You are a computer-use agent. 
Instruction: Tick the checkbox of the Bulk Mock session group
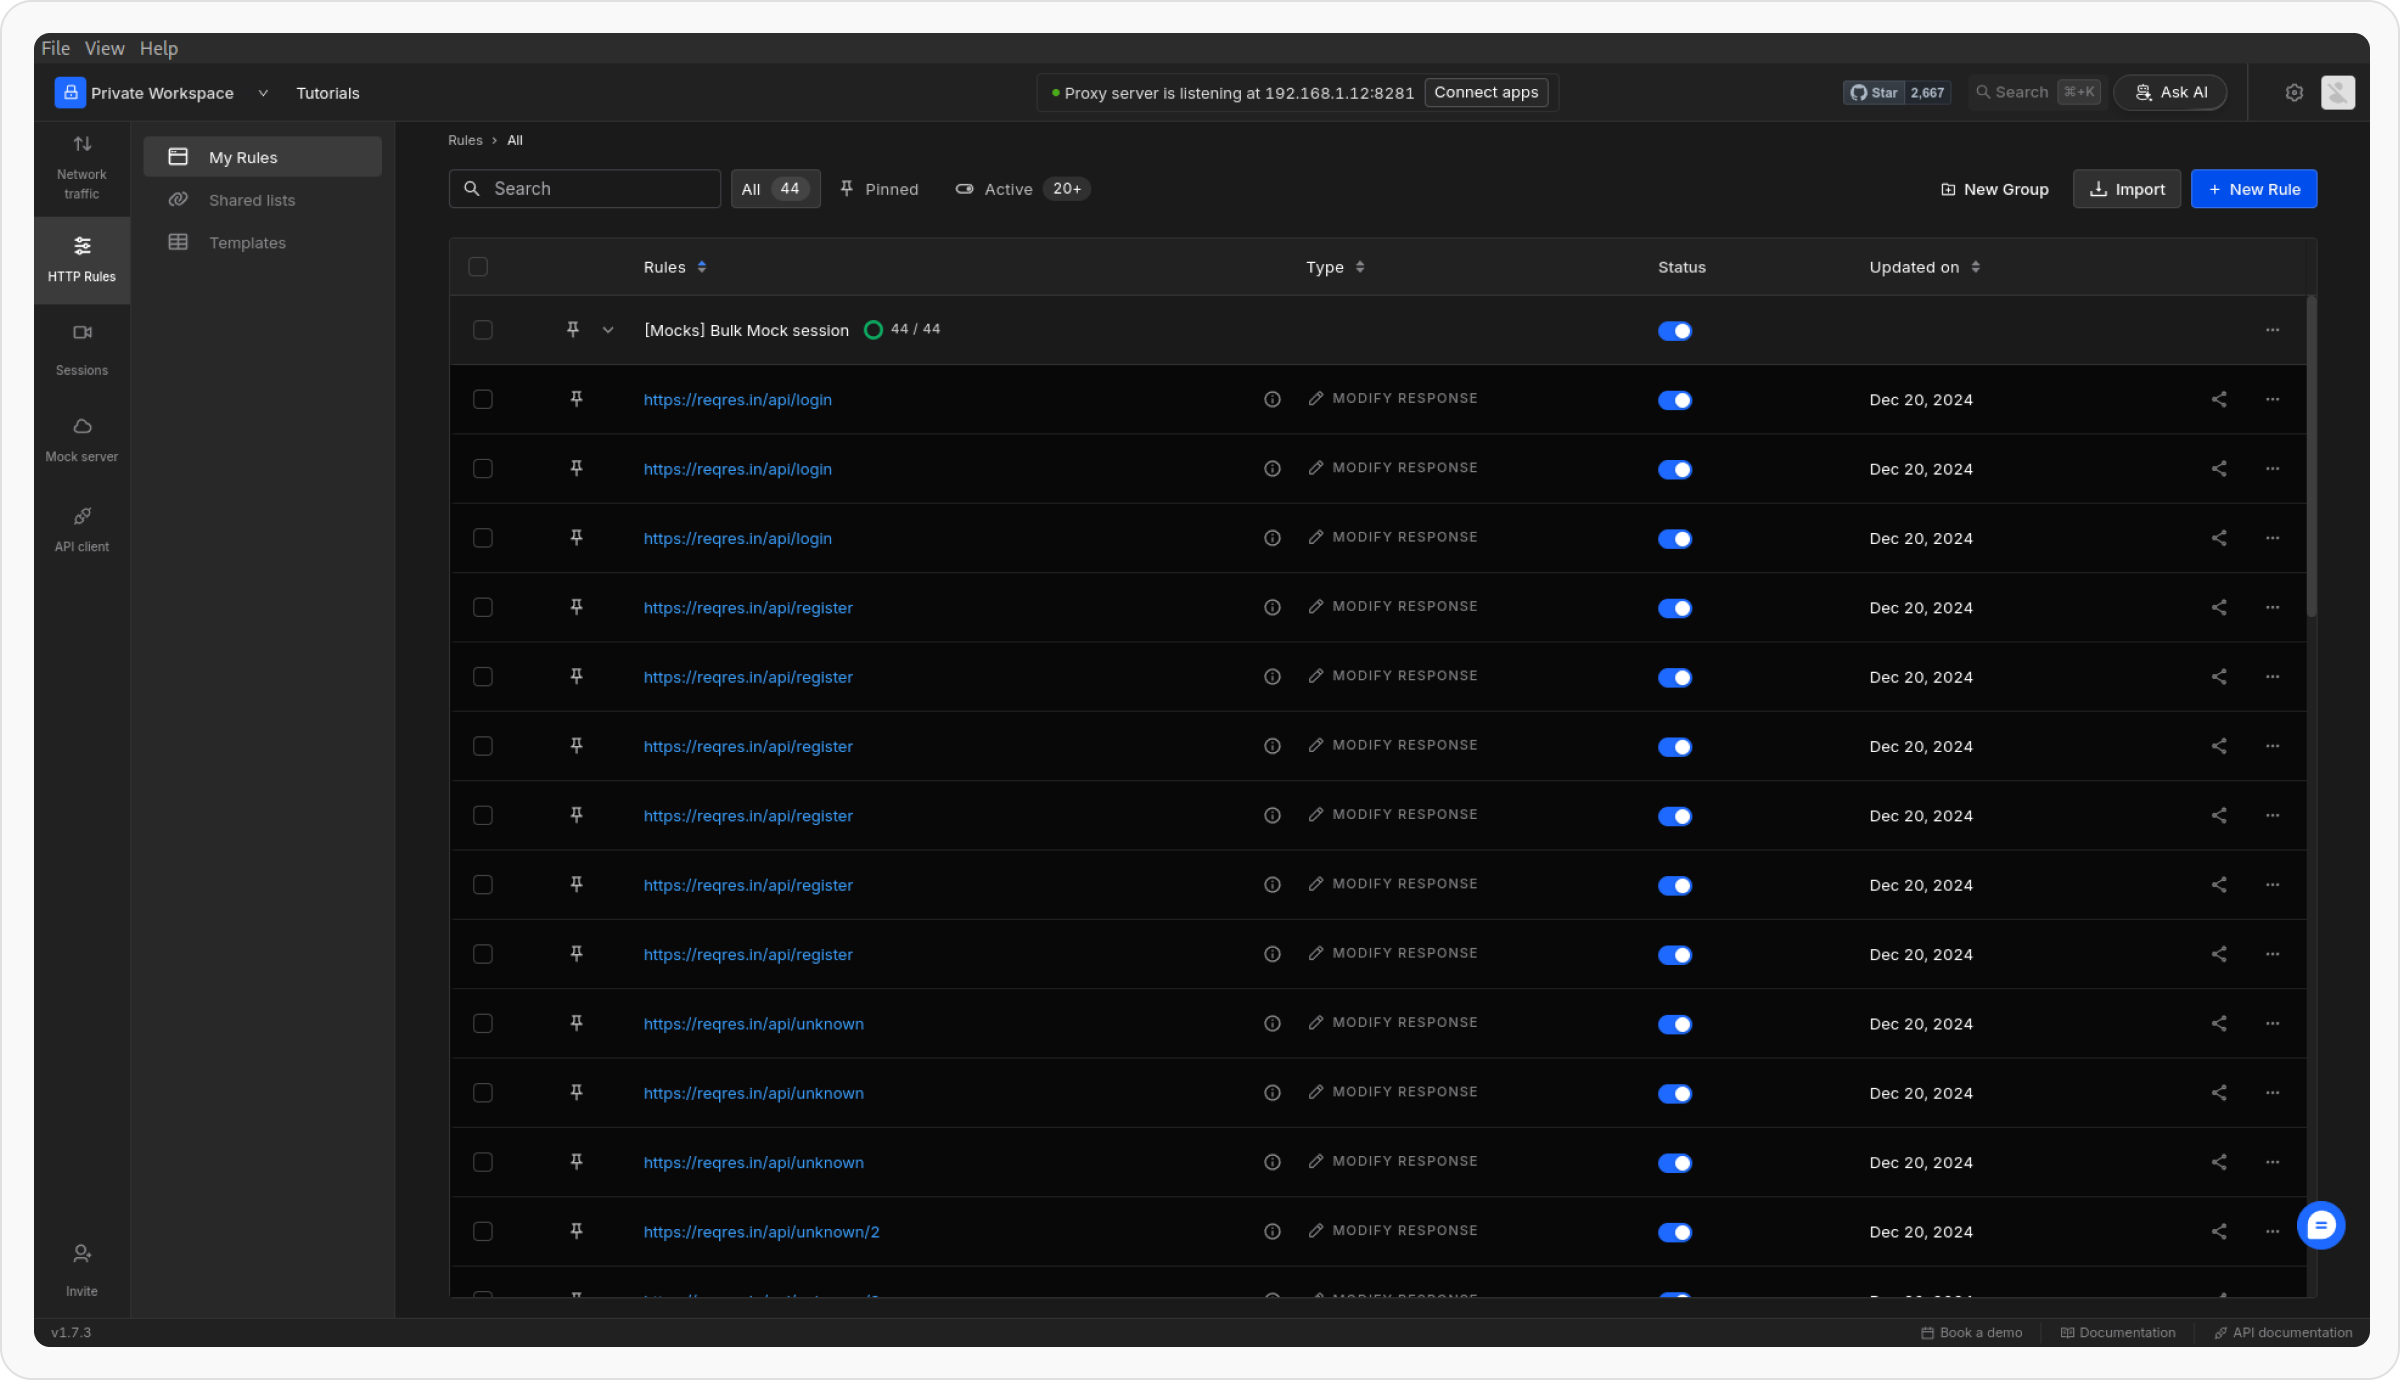point(483,330)
